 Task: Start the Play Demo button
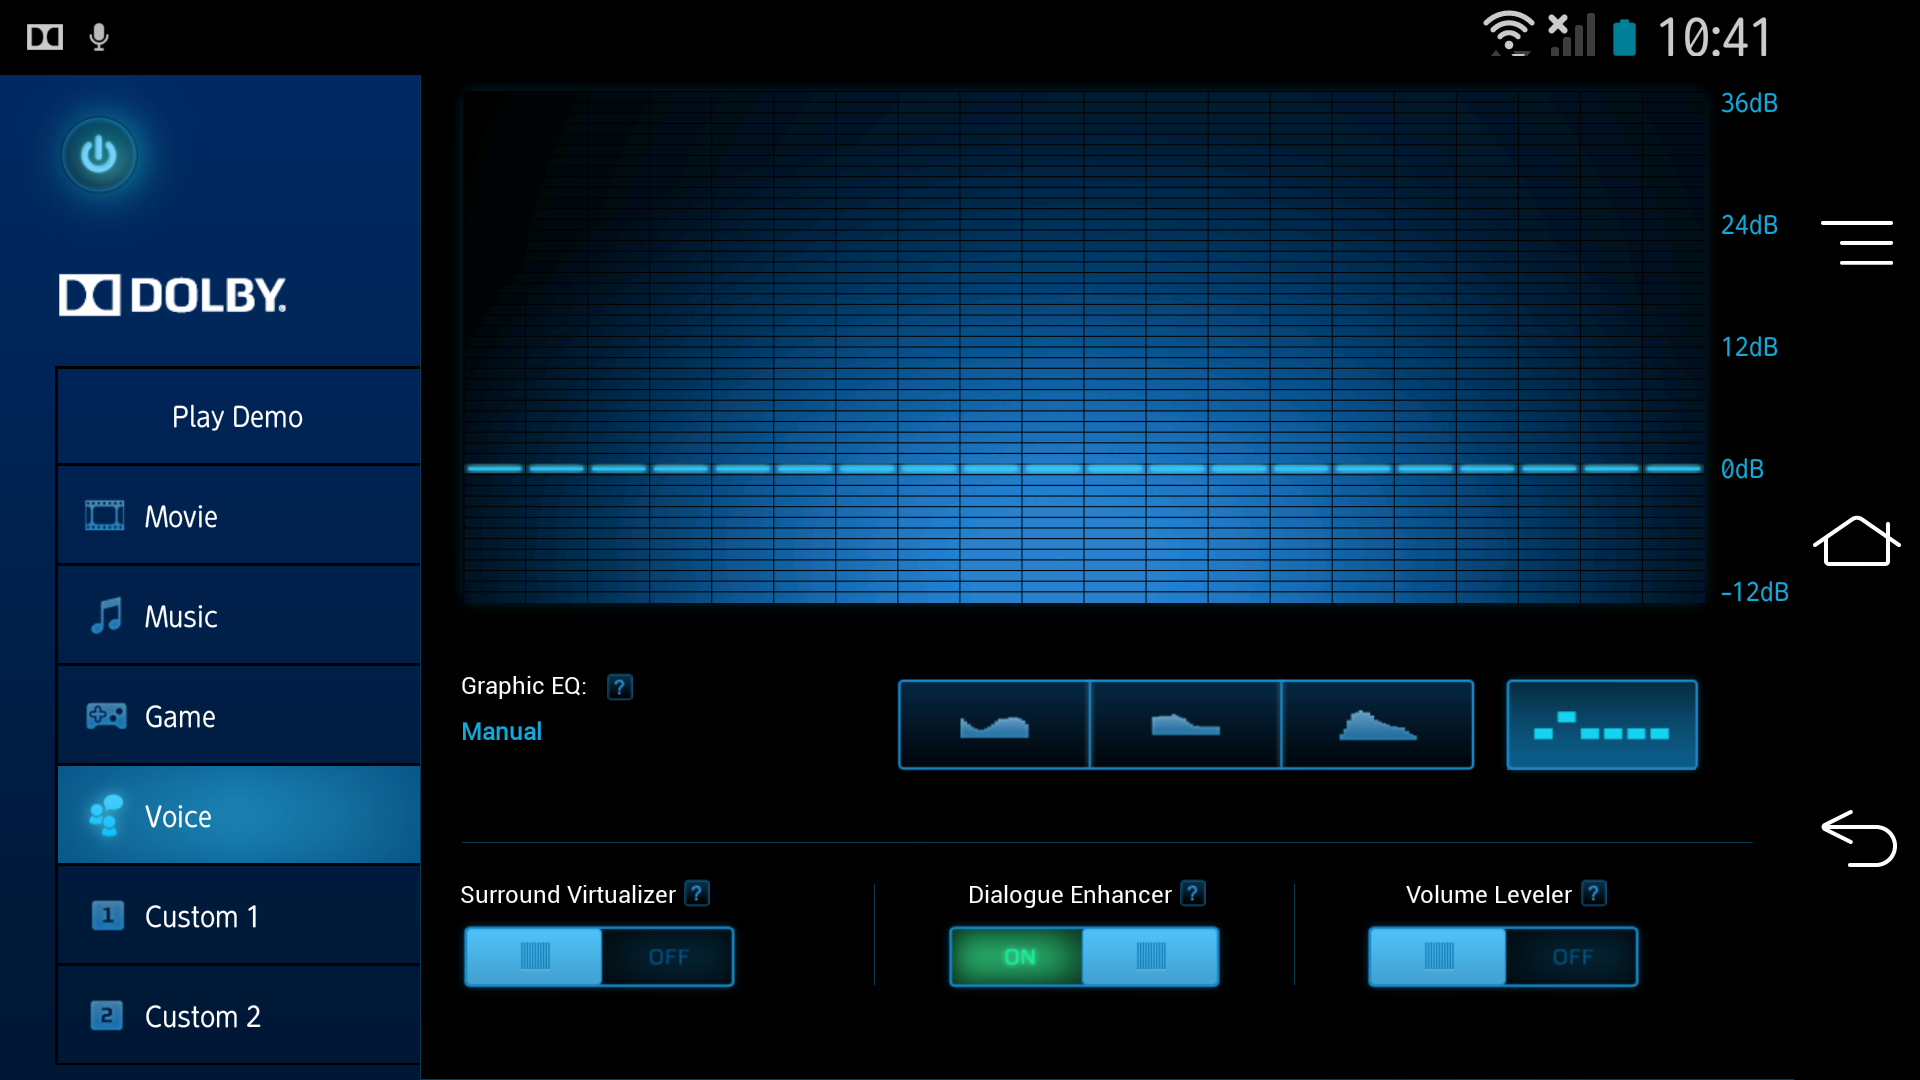coord(239,416)
